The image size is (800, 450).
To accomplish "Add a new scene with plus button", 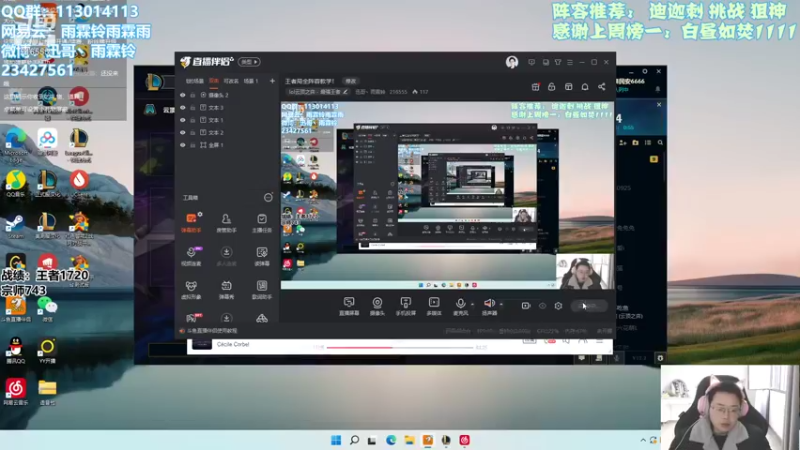I will 272,81.
